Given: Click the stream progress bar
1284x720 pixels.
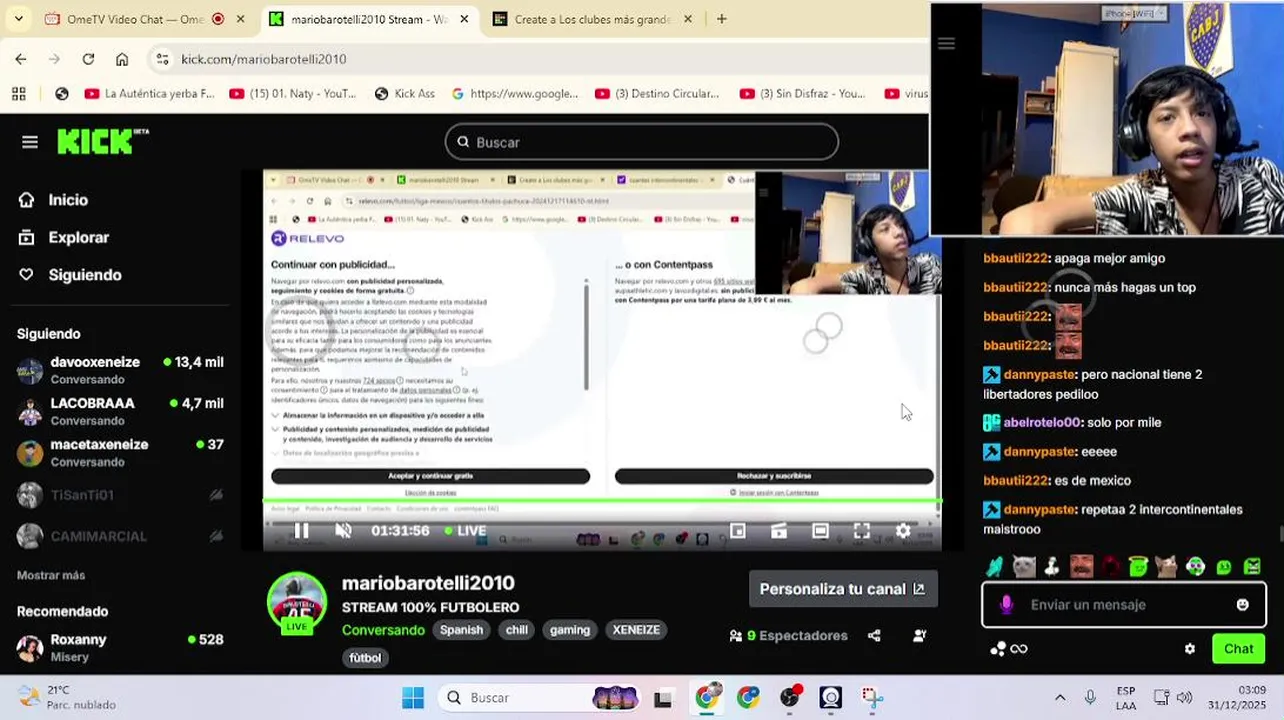Looking at the screenshot, I should (x=602, y=501).
